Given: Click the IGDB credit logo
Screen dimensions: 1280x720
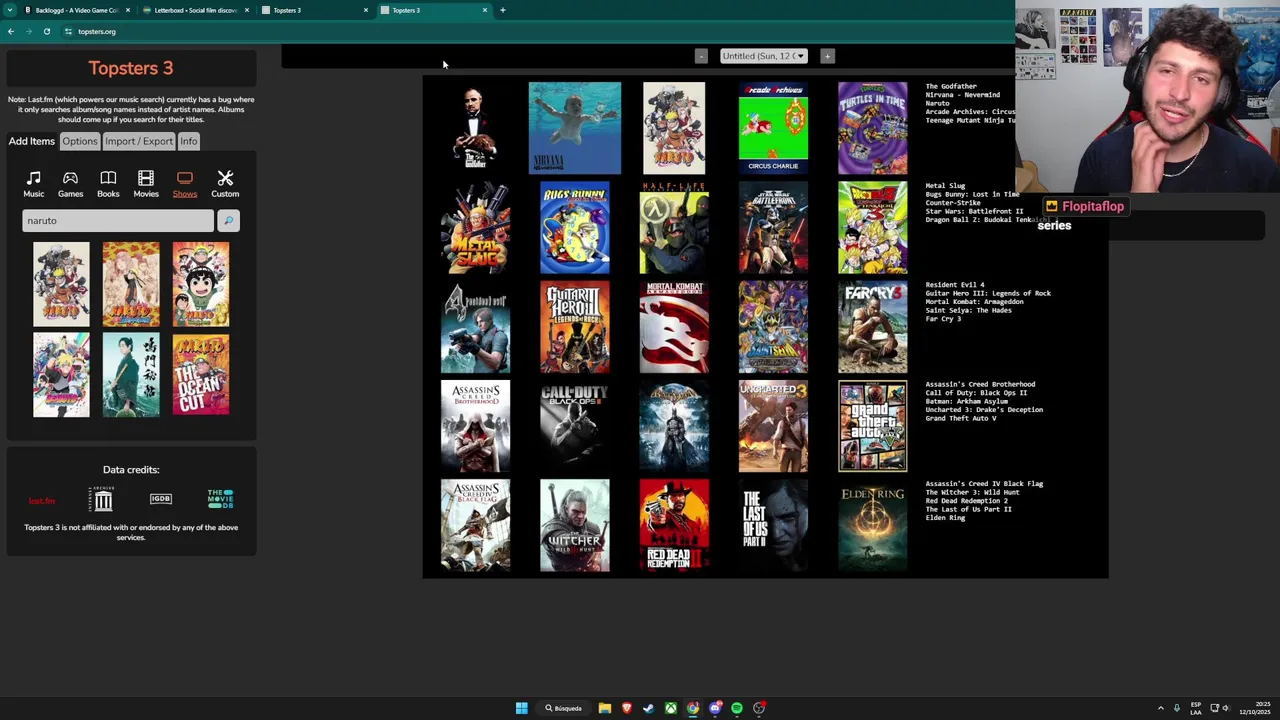Looking at the screenshot, I should (161, 498).
